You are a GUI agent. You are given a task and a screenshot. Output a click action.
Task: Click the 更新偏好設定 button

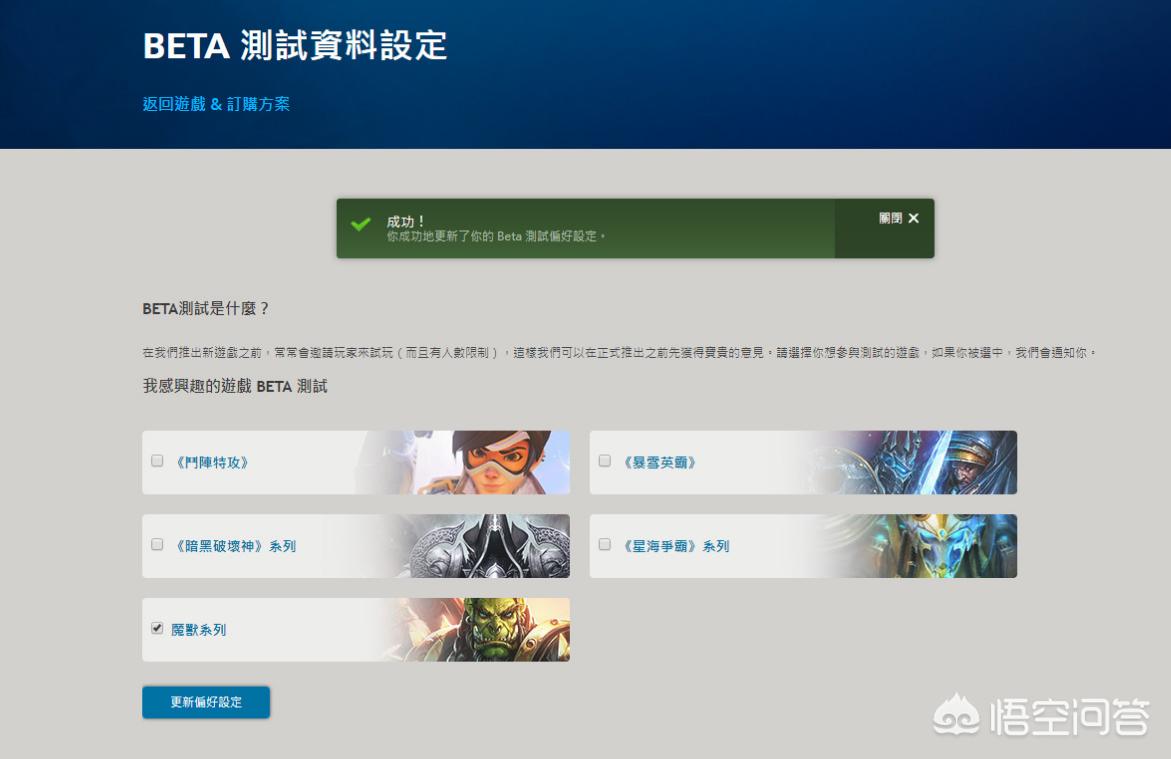coord(206,702)
